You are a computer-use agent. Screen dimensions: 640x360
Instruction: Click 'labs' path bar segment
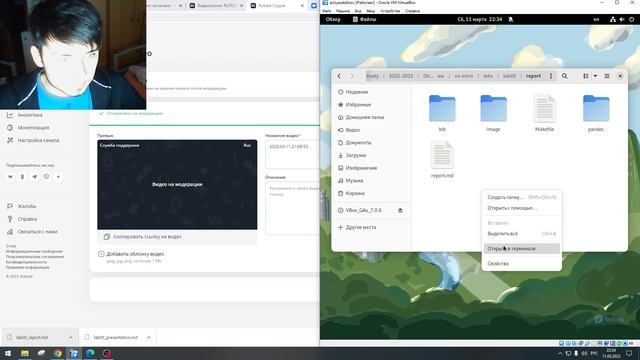click(488, 76)
